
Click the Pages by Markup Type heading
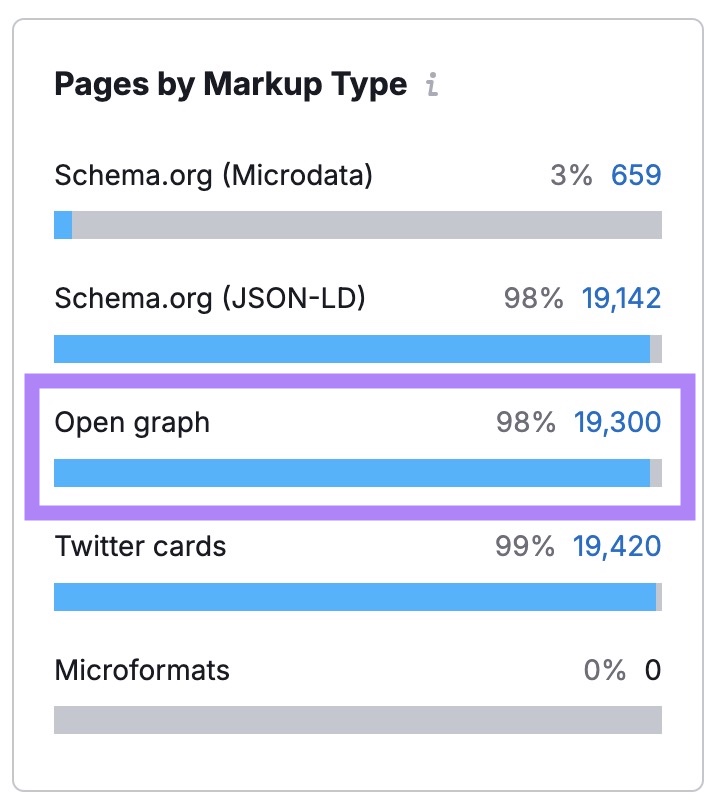tap(232, 85)
